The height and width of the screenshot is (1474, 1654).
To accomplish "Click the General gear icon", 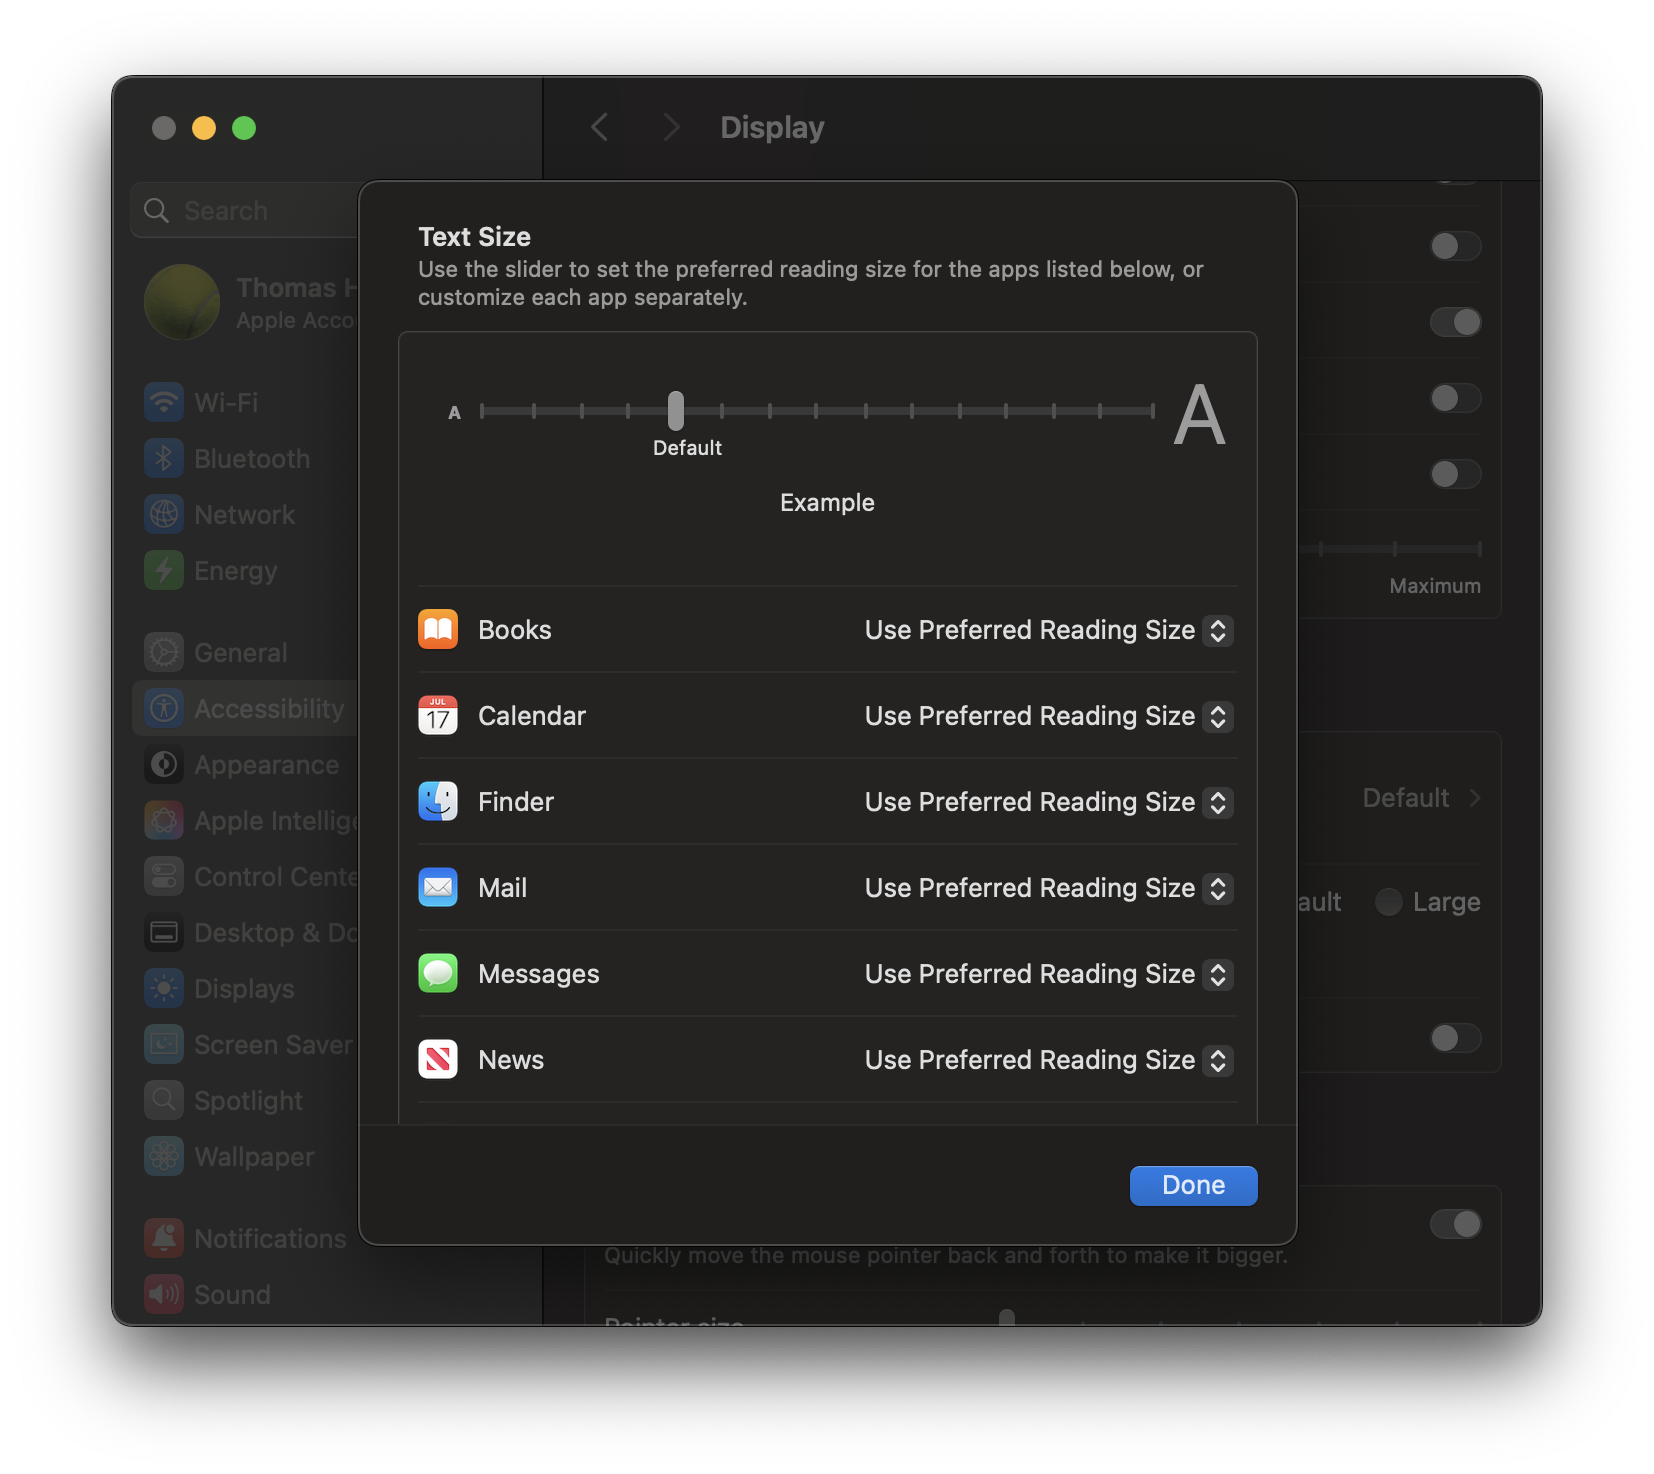I will coord(164,652).
